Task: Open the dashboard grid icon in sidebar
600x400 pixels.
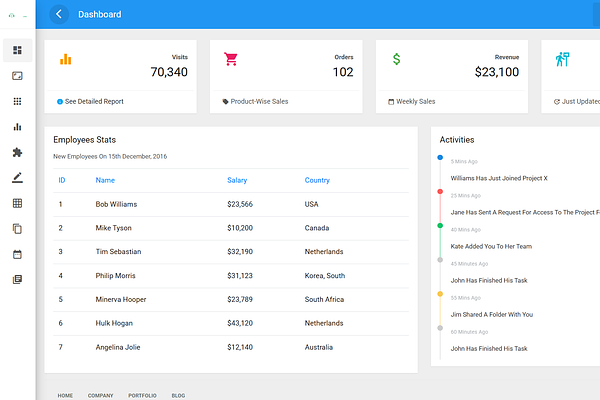Action: coord(17,50)
